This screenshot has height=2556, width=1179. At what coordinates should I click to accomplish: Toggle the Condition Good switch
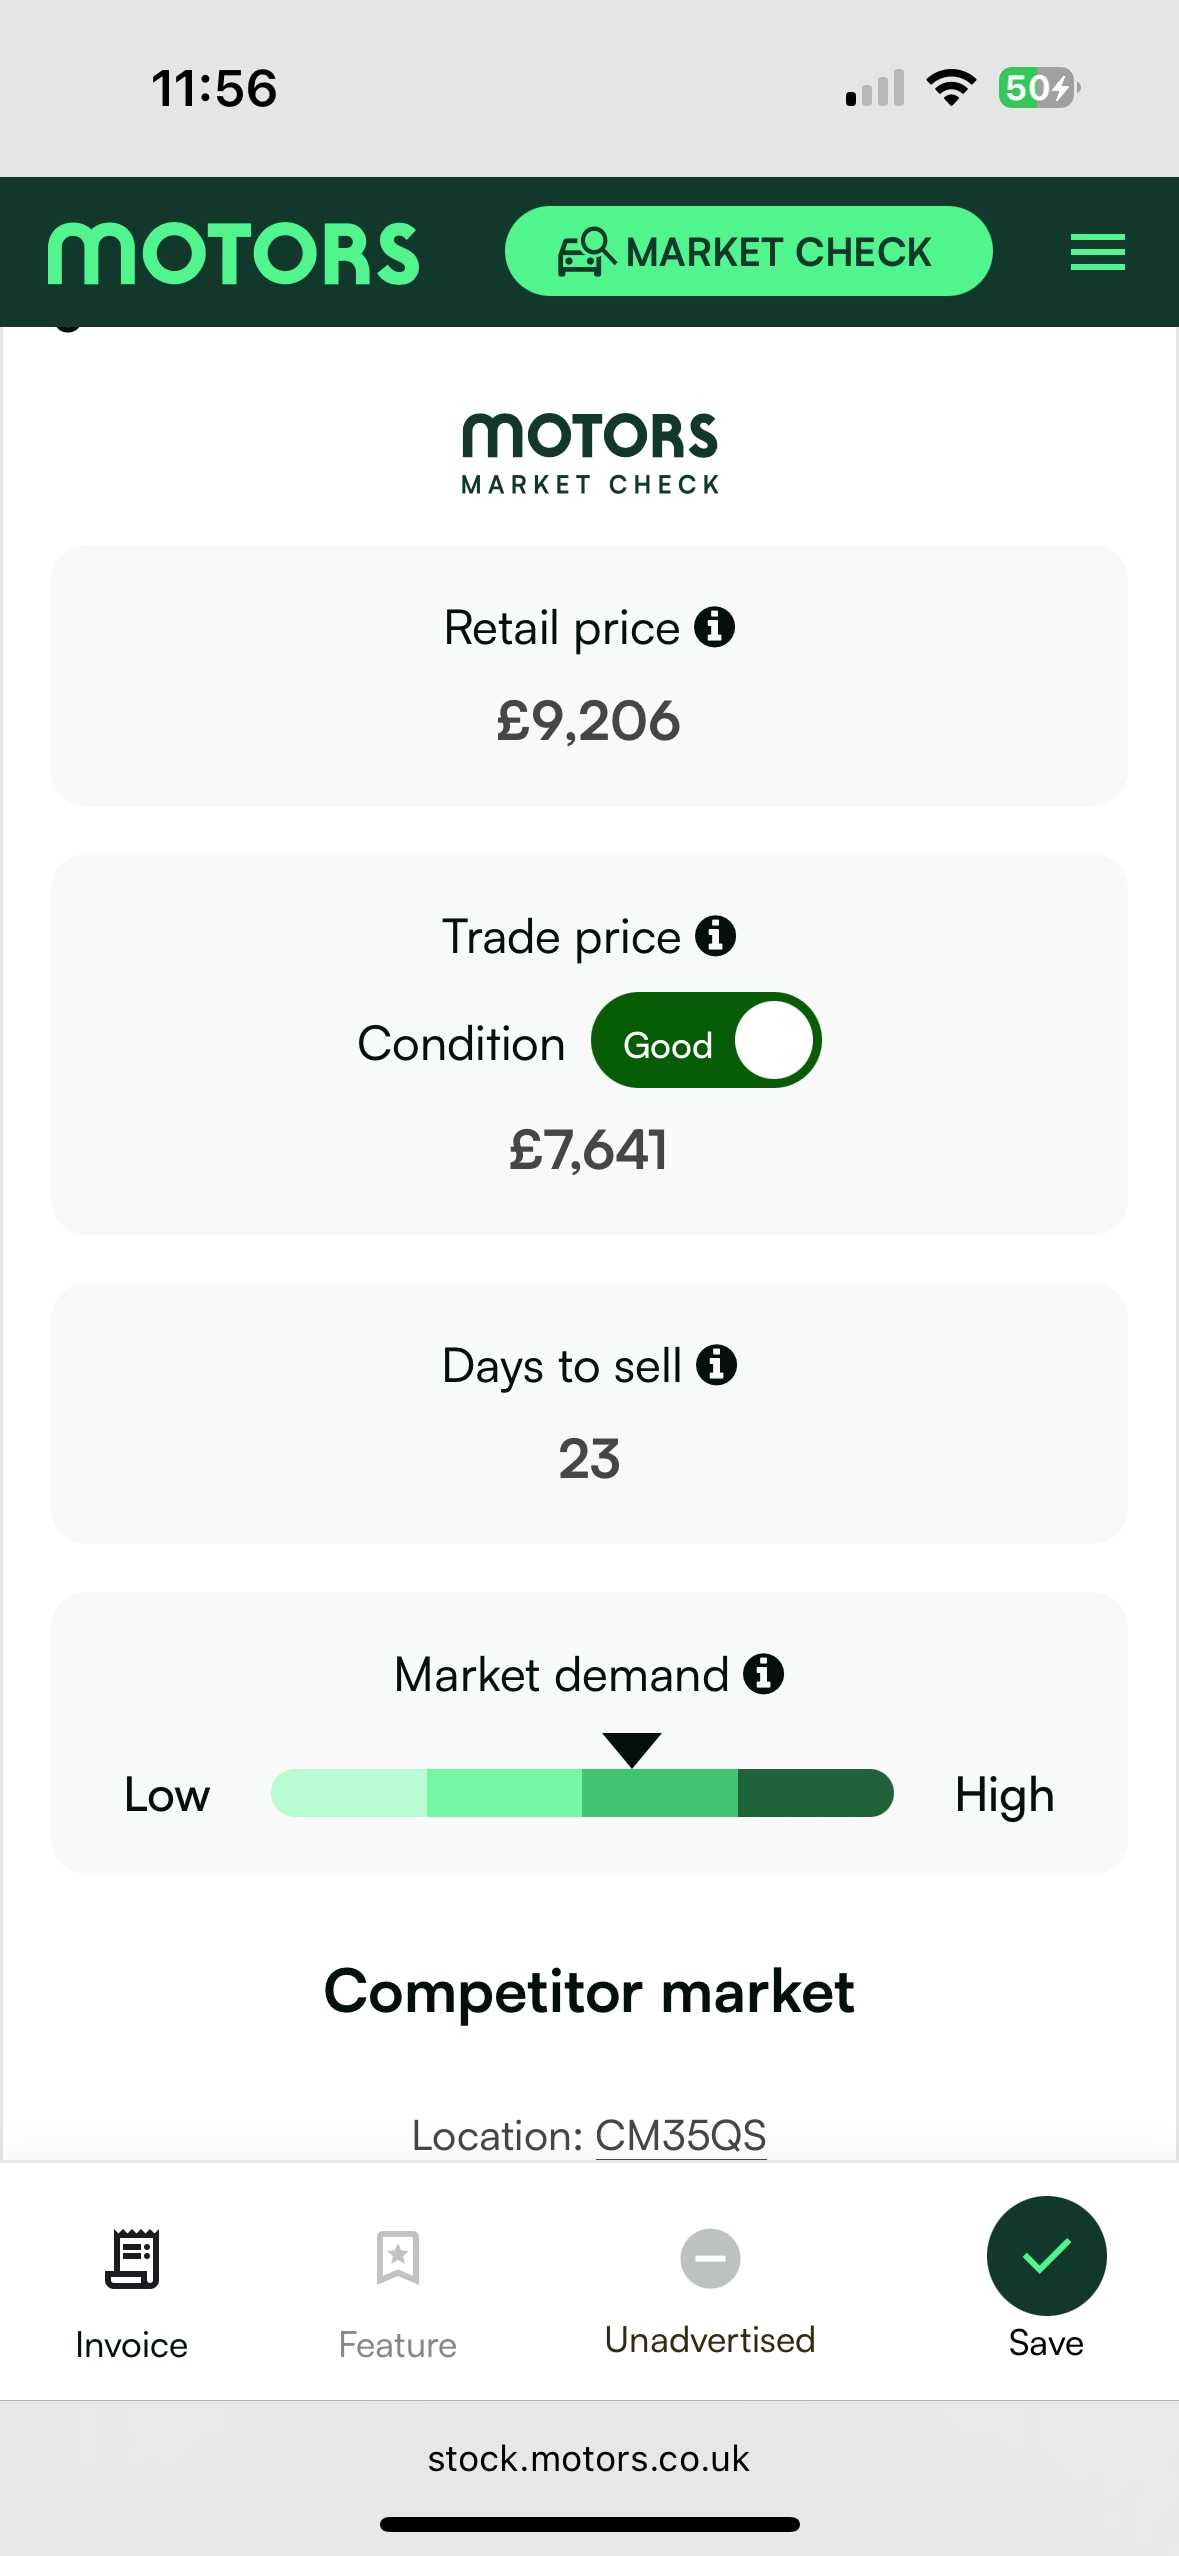point(706,1041)
